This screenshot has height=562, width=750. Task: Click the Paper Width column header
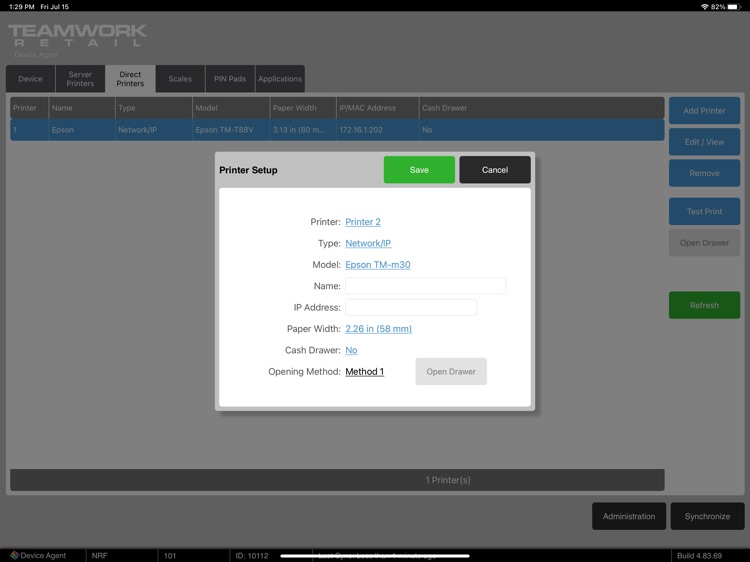[x=303, y=108]
